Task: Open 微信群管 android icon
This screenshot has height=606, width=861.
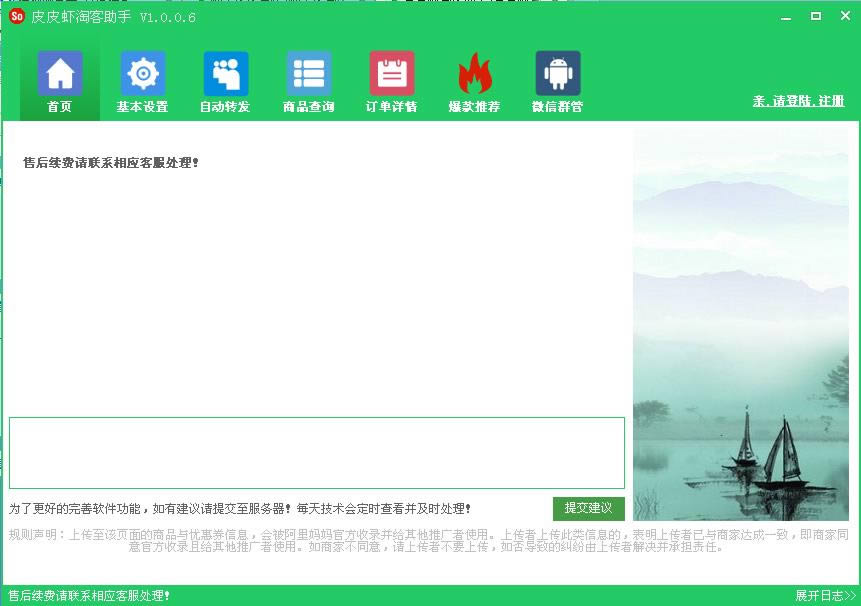Action: tap(557, 74)
